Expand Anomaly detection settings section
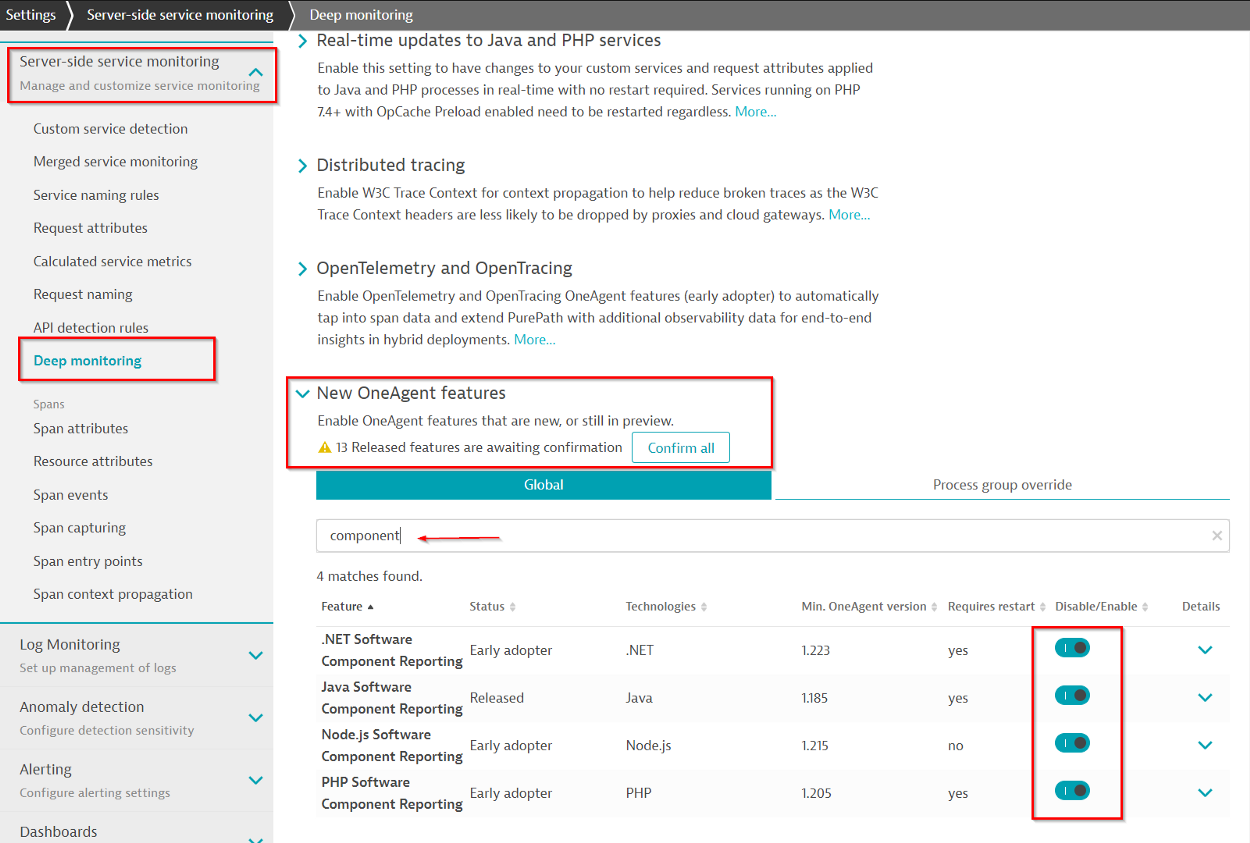The width and height of the screenshot is (1250, 843). pos(256,718)
